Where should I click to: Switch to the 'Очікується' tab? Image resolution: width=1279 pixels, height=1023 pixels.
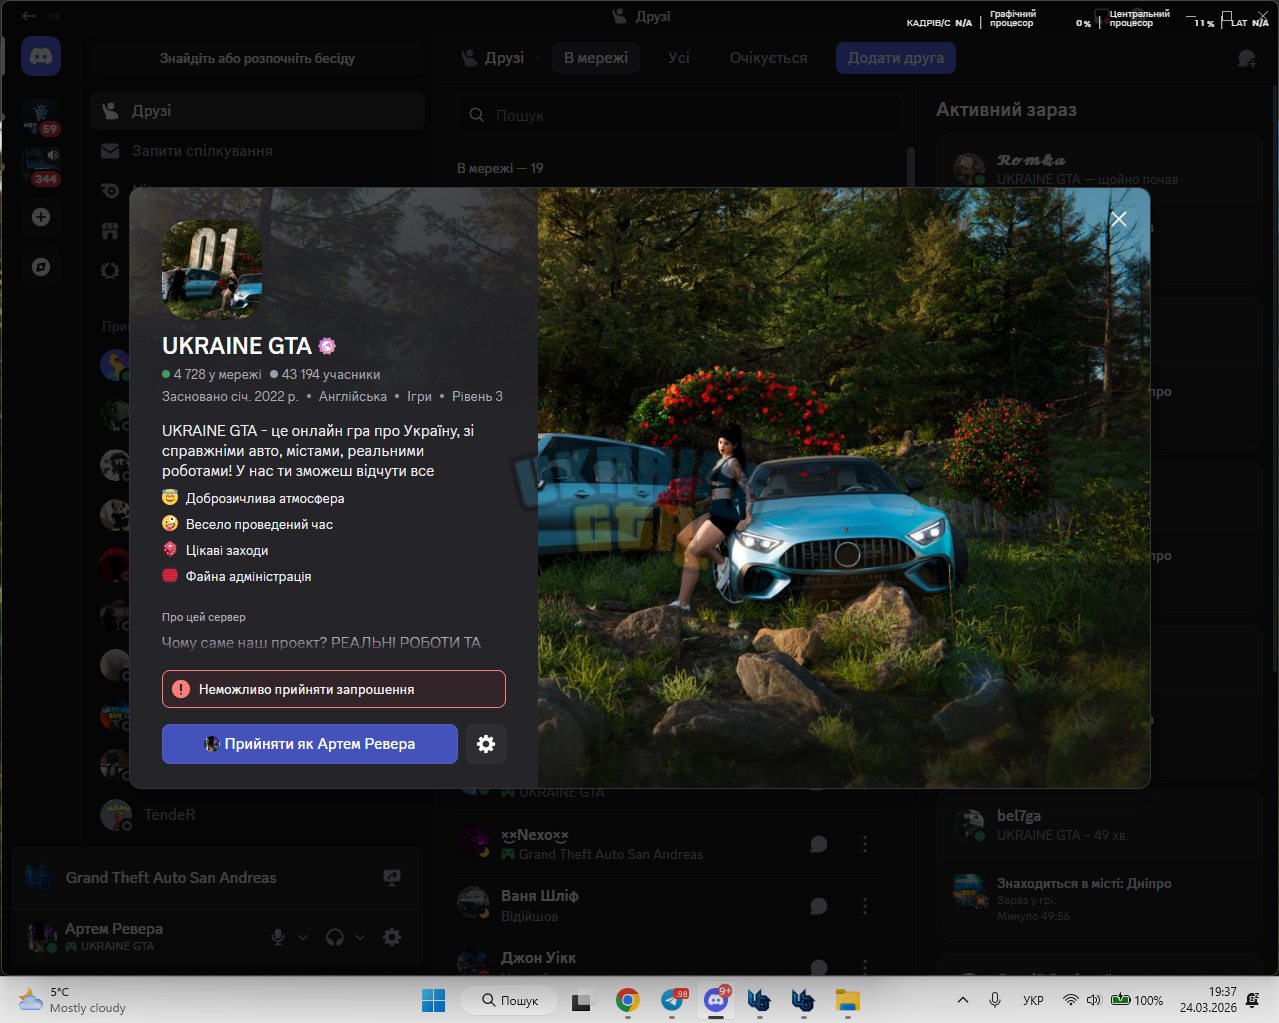[768, 58]
